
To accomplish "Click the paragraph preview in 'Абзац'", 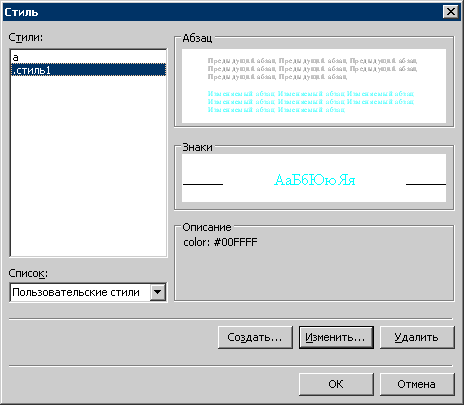I will coord(314,86).
